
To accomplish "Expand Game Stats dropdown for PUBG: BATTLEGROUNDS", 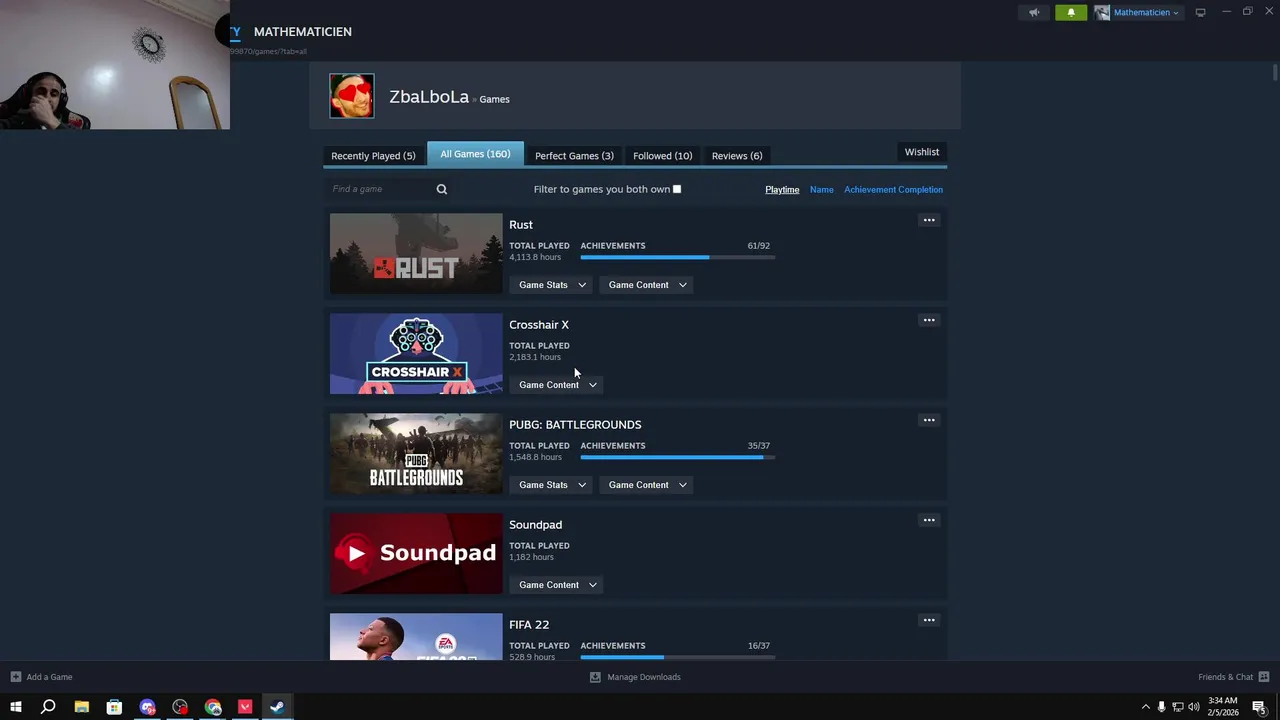I will 551,485.
